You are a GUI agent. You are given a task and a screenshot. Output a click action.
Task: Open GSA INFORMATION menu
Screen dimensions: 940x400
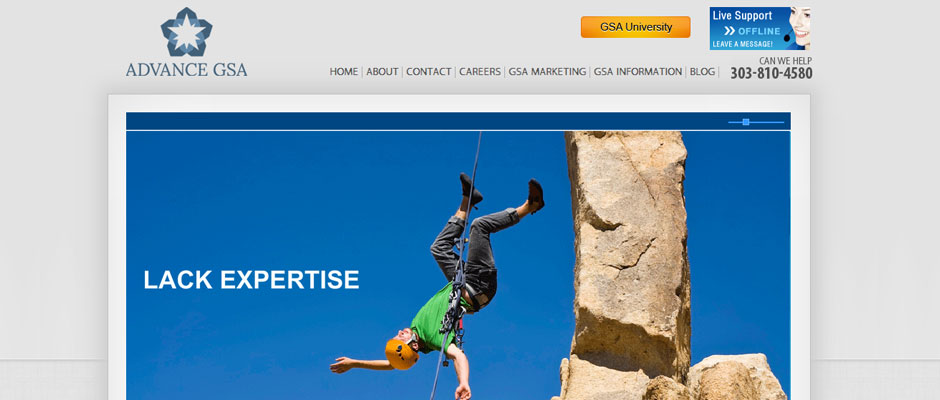(638, 71)
